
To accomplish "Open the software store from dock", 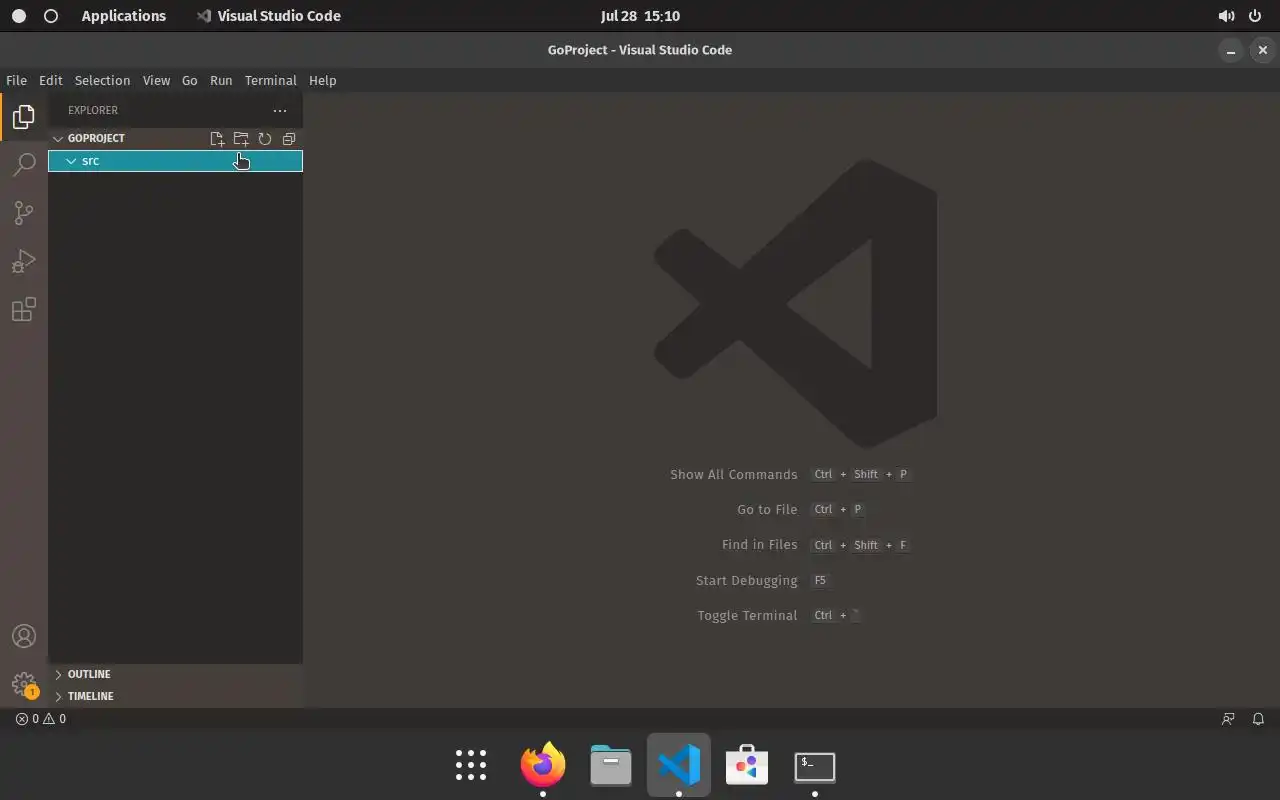I will point(747,766).
